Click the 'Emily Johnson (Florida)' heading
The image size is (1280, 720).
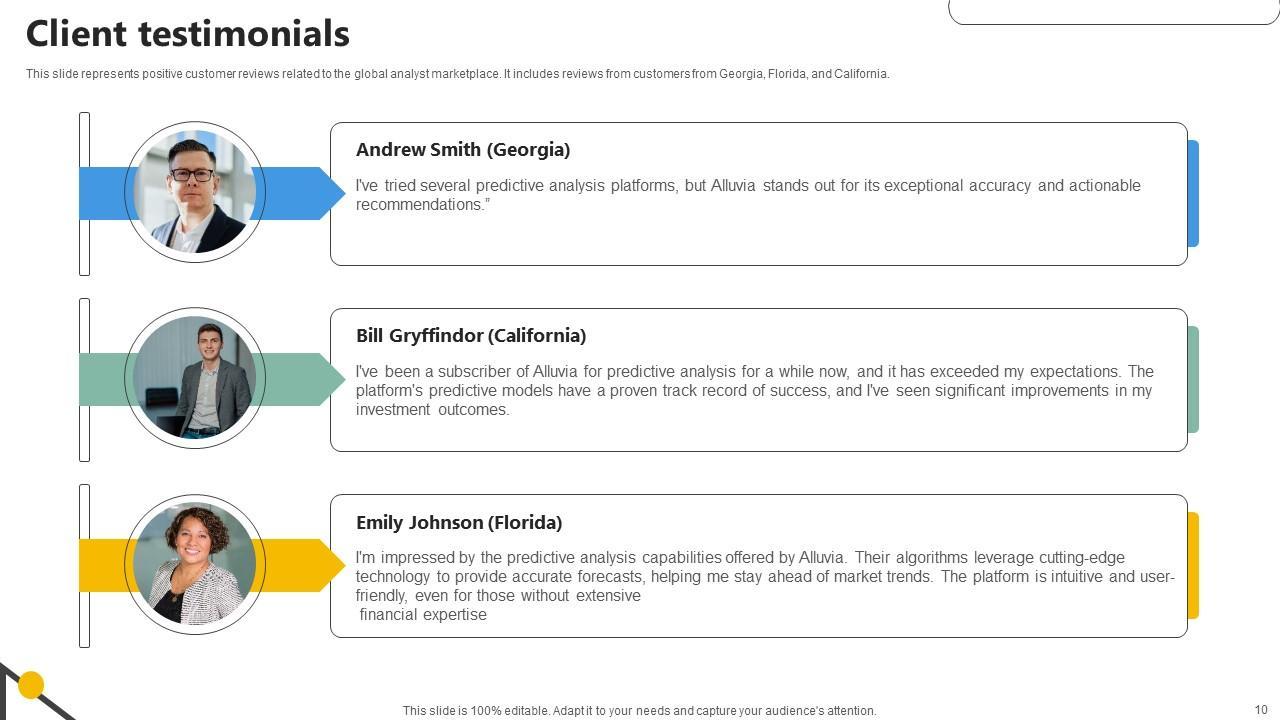(459, 523)
